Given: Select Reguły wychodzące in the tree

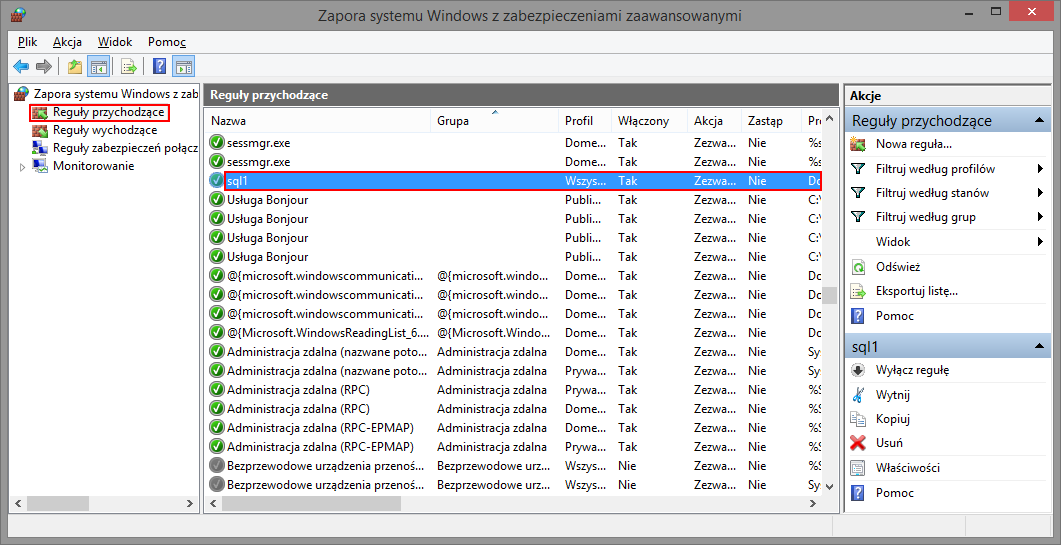Looking at the screenshot, I should pos(105,130).
